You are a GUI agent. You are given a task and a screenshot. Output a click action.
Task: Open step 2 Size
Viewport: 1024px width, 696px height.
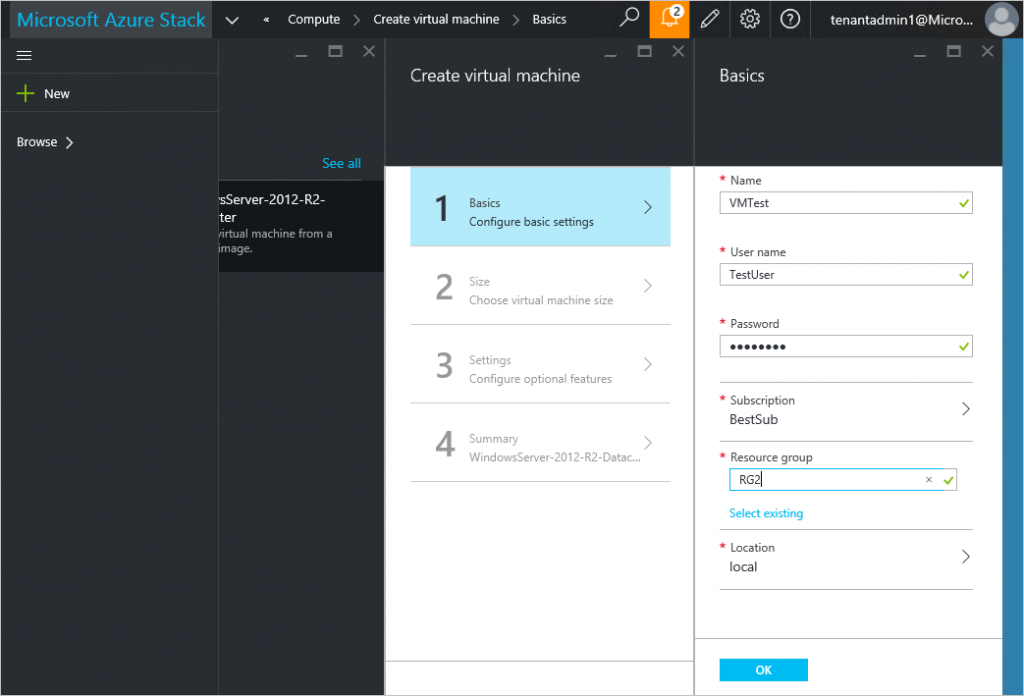pyautogui.click(x=540, y=286)
